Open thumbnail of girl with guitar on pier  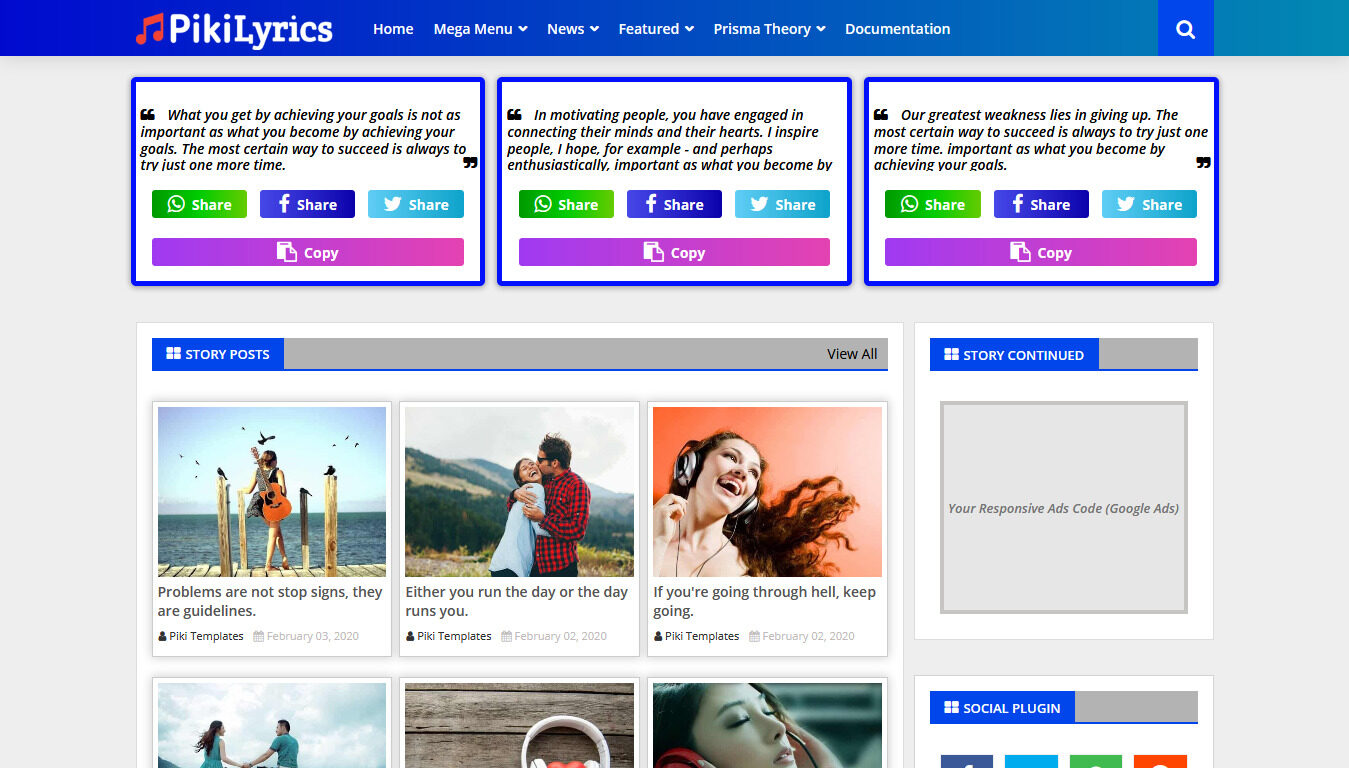coord(272,492)
